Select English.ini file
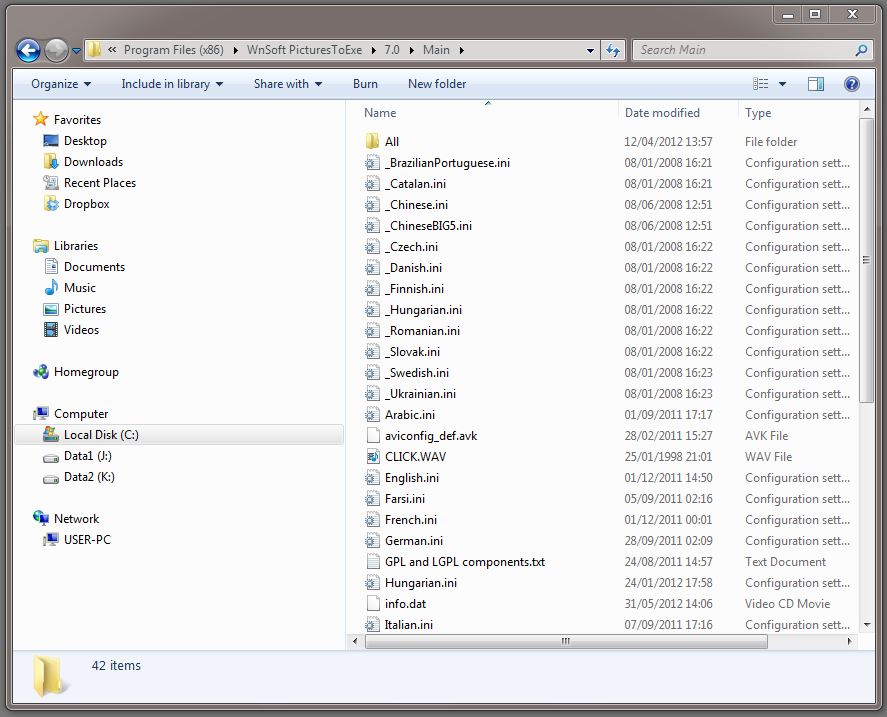This screenshot has width=887, height=717. [411, 478]
